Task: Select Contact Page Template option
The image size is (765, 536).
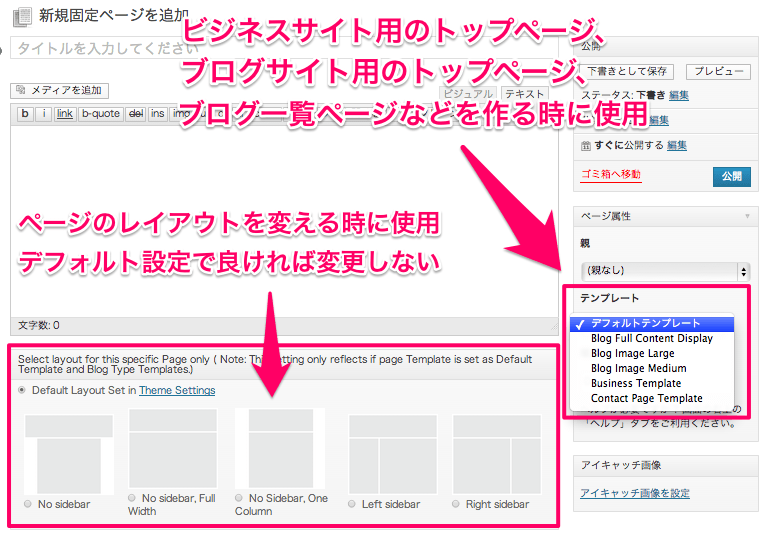Action: 652,398
